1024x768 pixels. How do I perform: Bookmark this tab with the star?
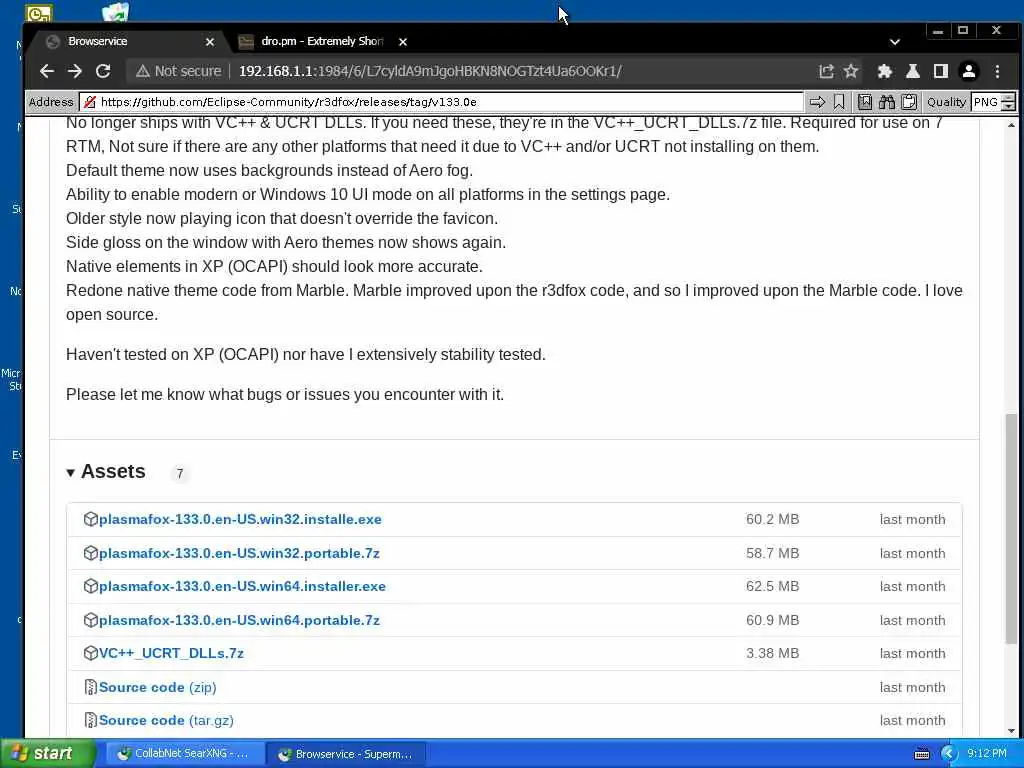851,71
